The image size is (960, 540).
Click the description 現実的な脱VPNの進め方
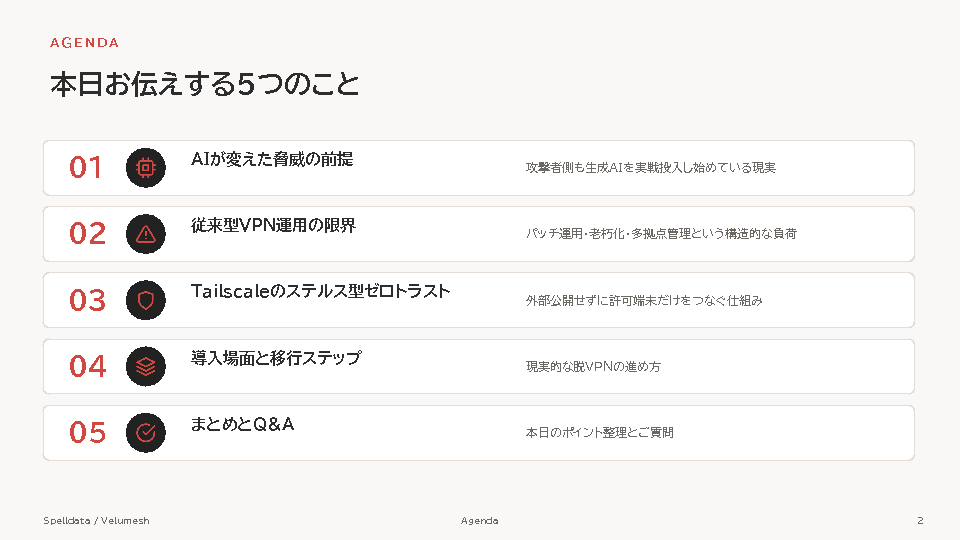[x=593, y=366]
